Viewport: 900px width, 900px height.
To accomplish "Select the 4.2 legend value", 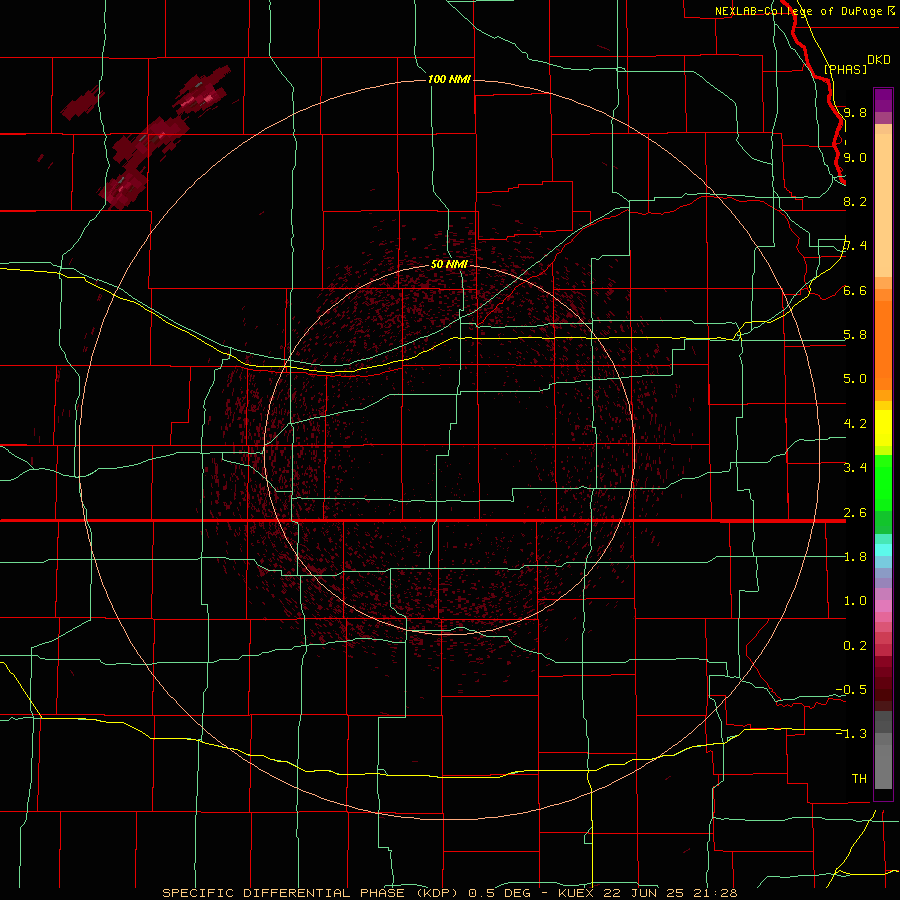I will pos(855,424).
